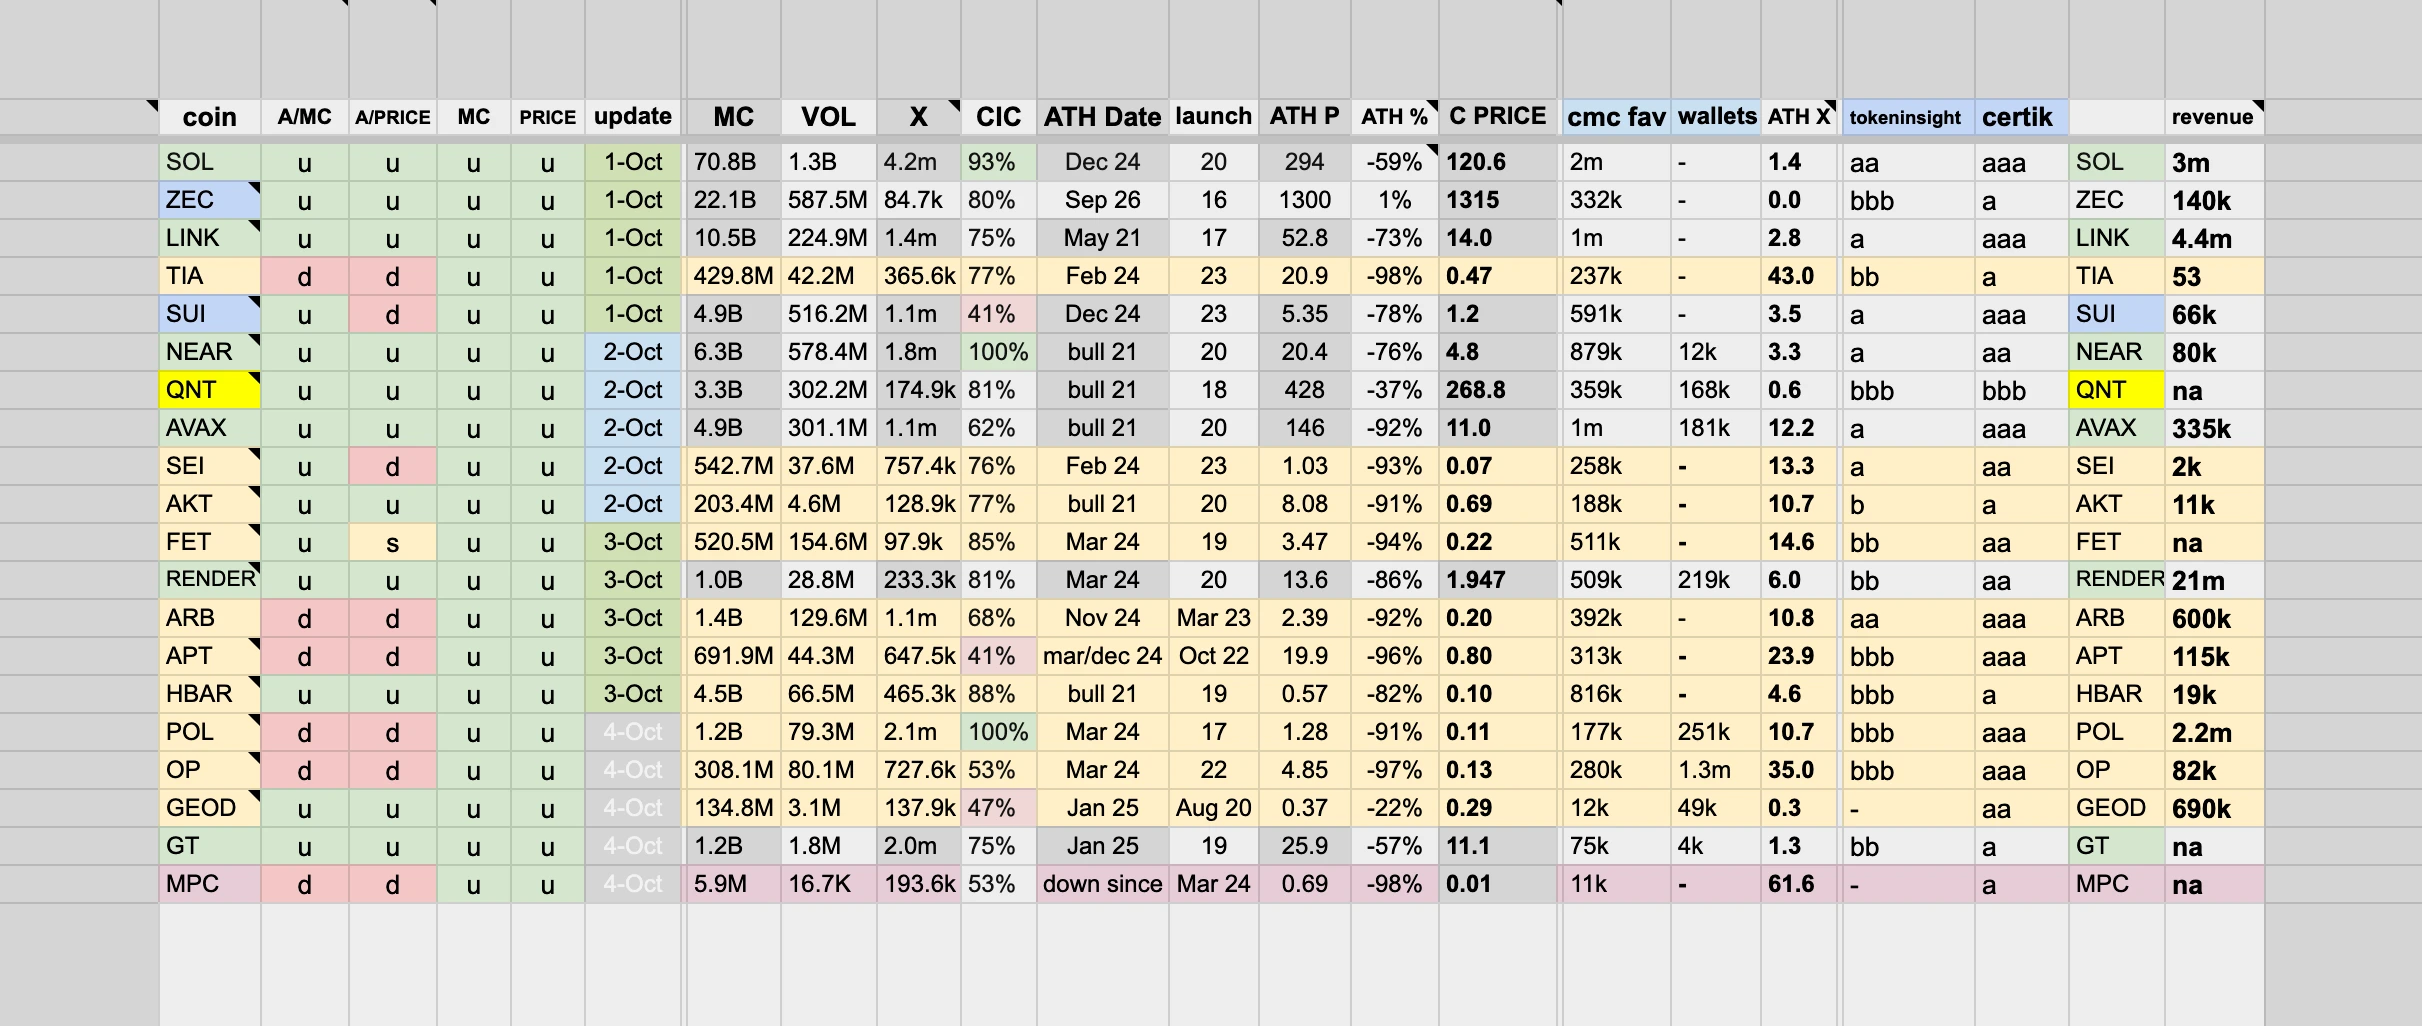The width and height of the screenshot is (2422, 1026).
Task: Select the "tokeninsight" header cell
Action: (1908, 117)
